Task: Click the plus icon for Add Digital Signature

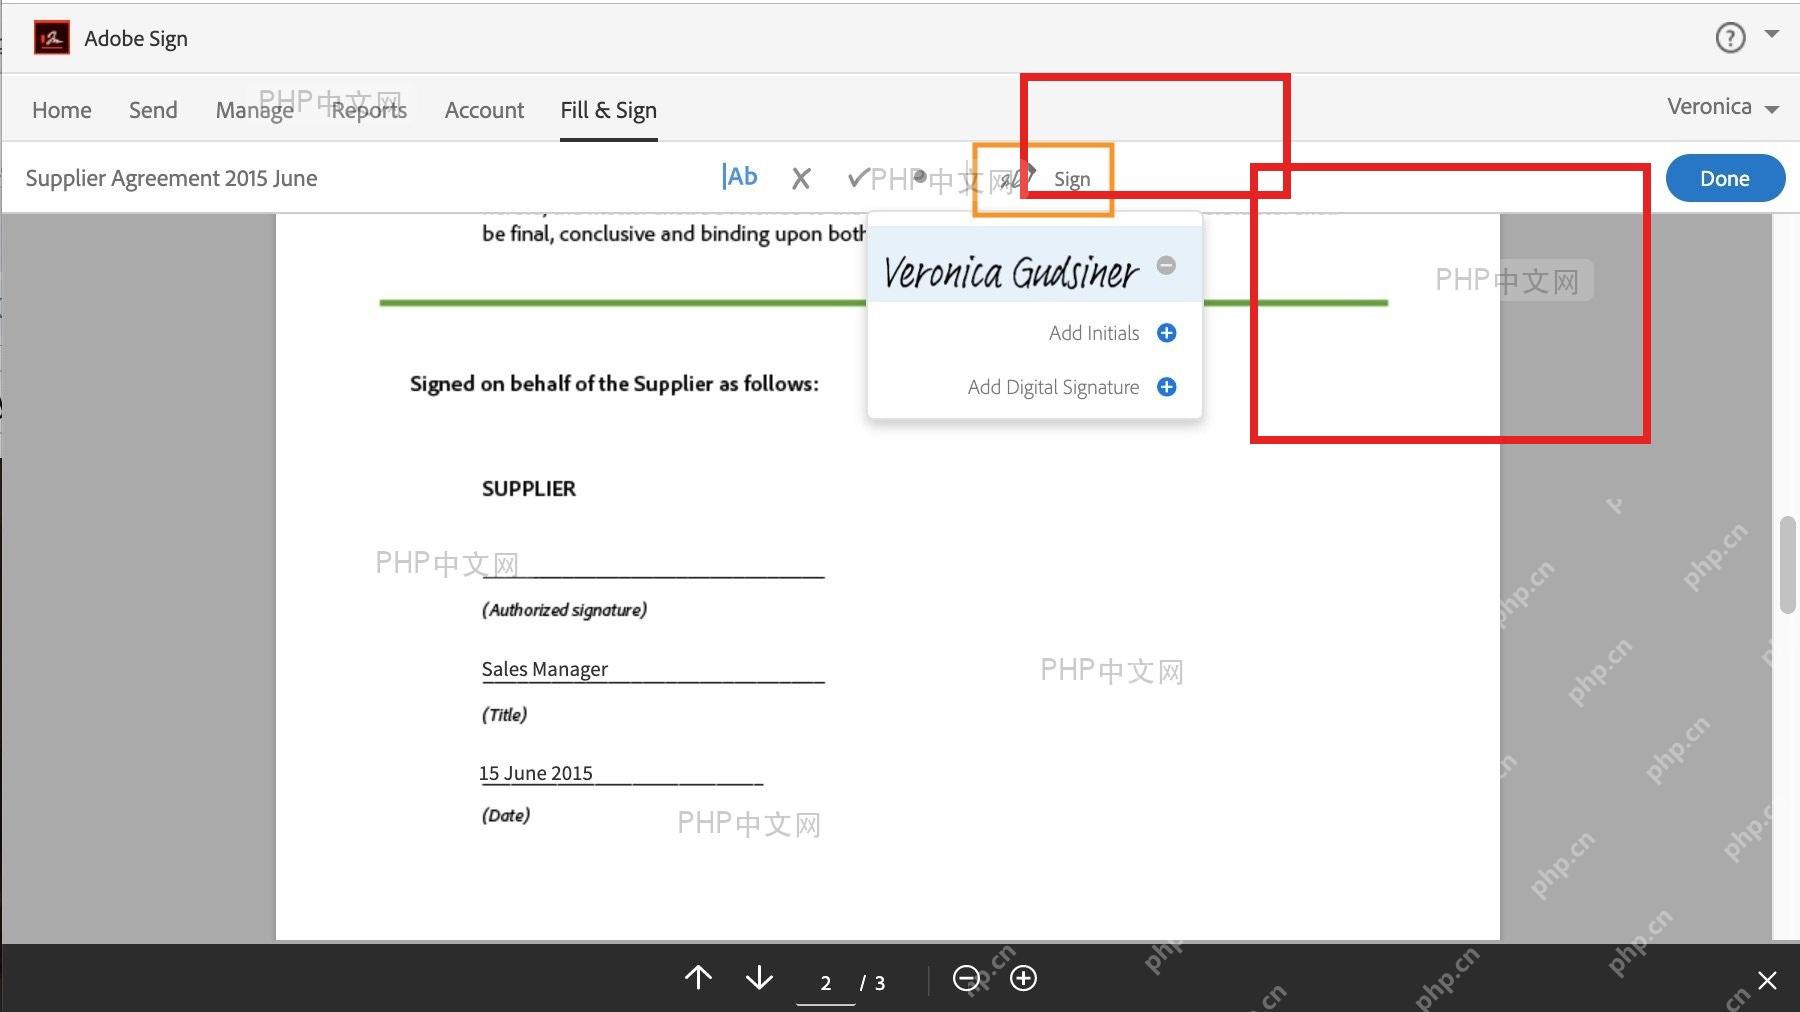Action: (x=1166, y=387)
